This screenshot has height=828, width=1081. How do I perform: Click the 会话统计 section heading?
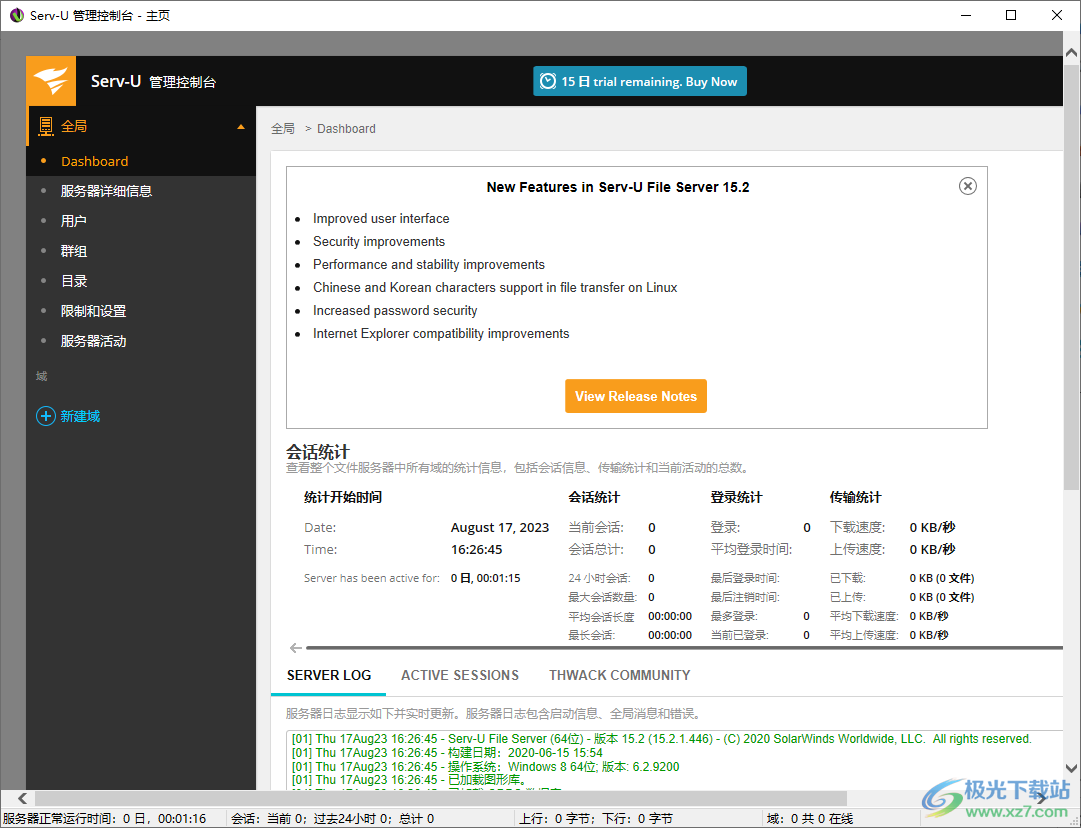(x=318, y=452)
